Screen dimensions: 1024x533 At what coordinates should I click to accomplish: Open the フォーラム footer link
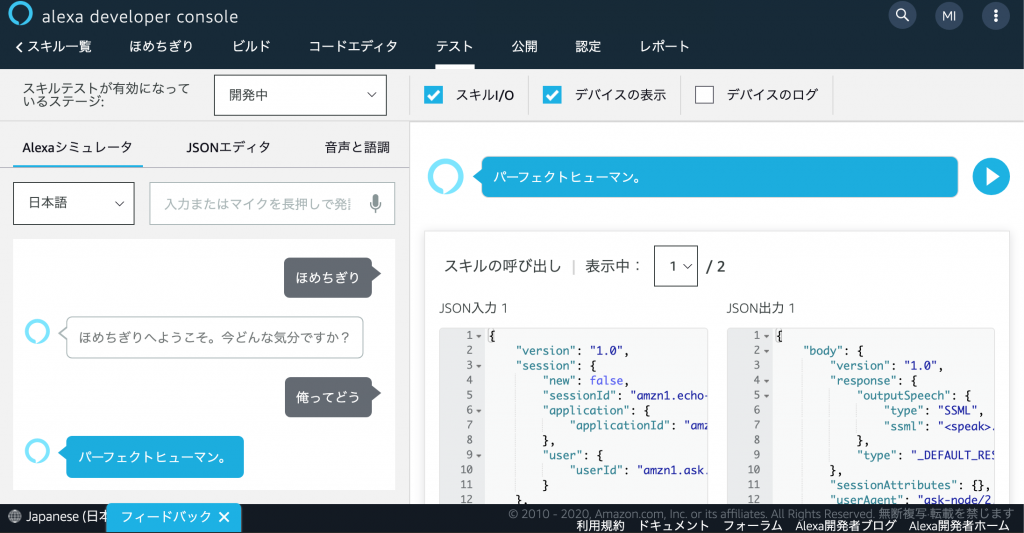click(x=752, y=526)
